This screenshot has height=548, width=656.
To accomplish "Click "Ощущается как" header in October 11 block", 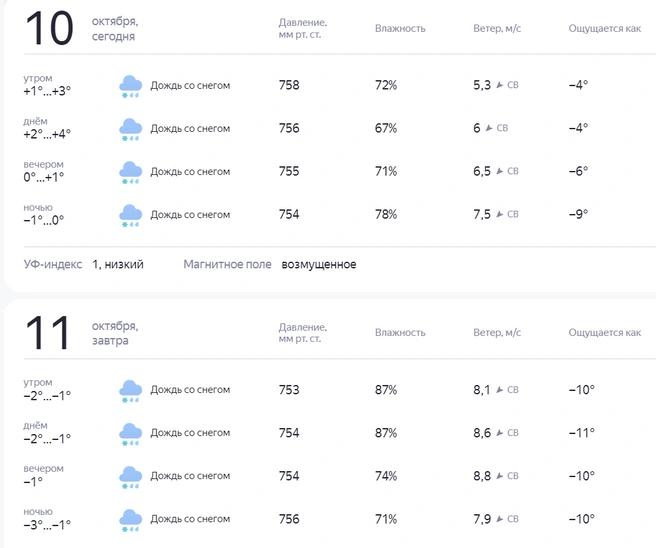I will coord(604,333).
